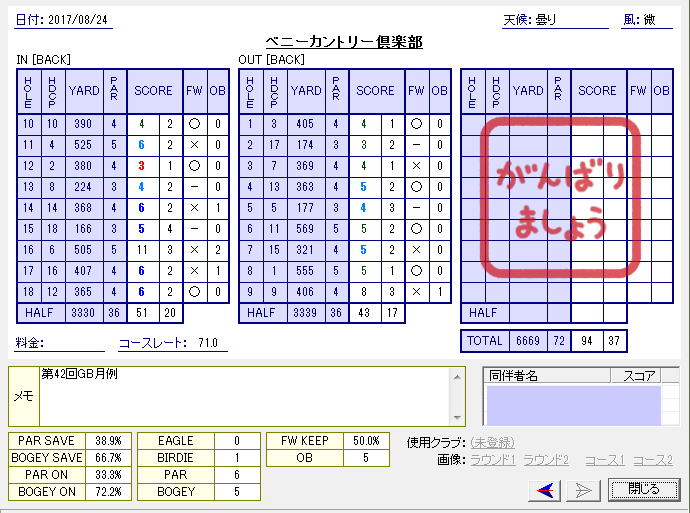The height and width of the screenshot is (513, 690).
Task: Open the ラウンド1 image link
Action: (492, 460)
